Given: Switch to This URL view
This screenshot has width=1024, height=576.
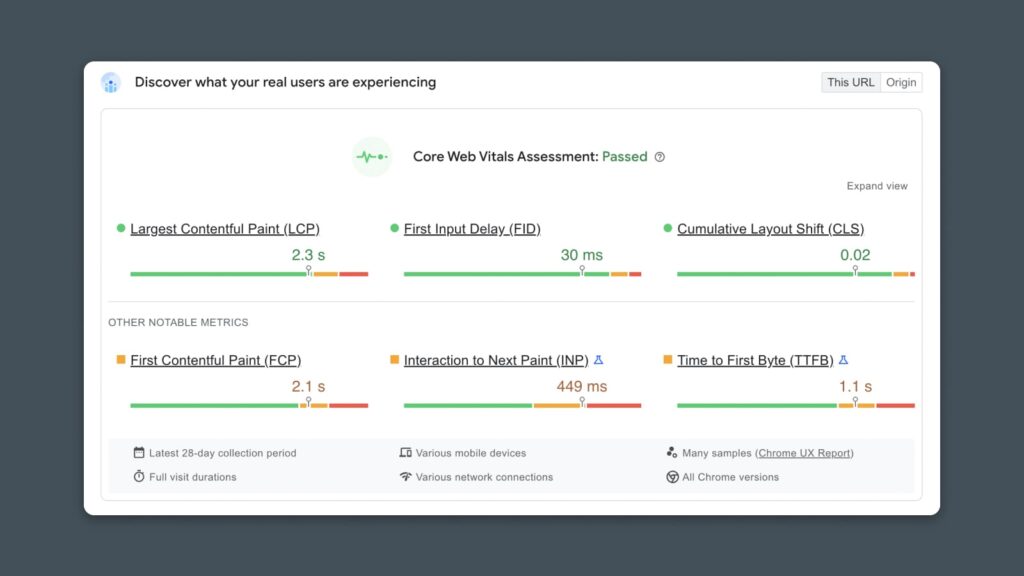Looking at the screenshot, I should click(850, 82).
